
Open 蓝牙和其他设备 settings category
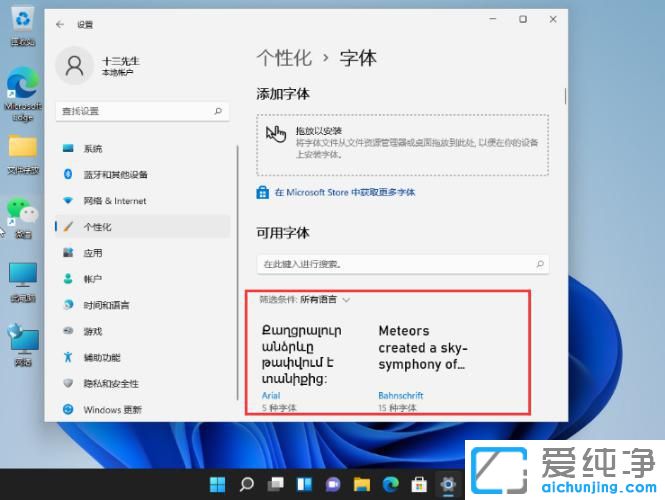[x=142, y=174]
